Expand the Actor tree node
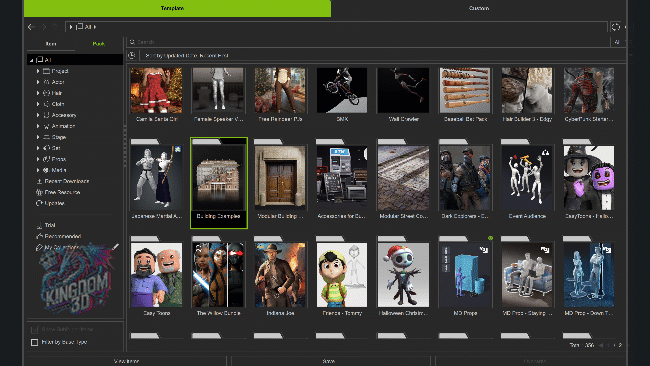Screen dimensions: 650x366 pos(38,82)
